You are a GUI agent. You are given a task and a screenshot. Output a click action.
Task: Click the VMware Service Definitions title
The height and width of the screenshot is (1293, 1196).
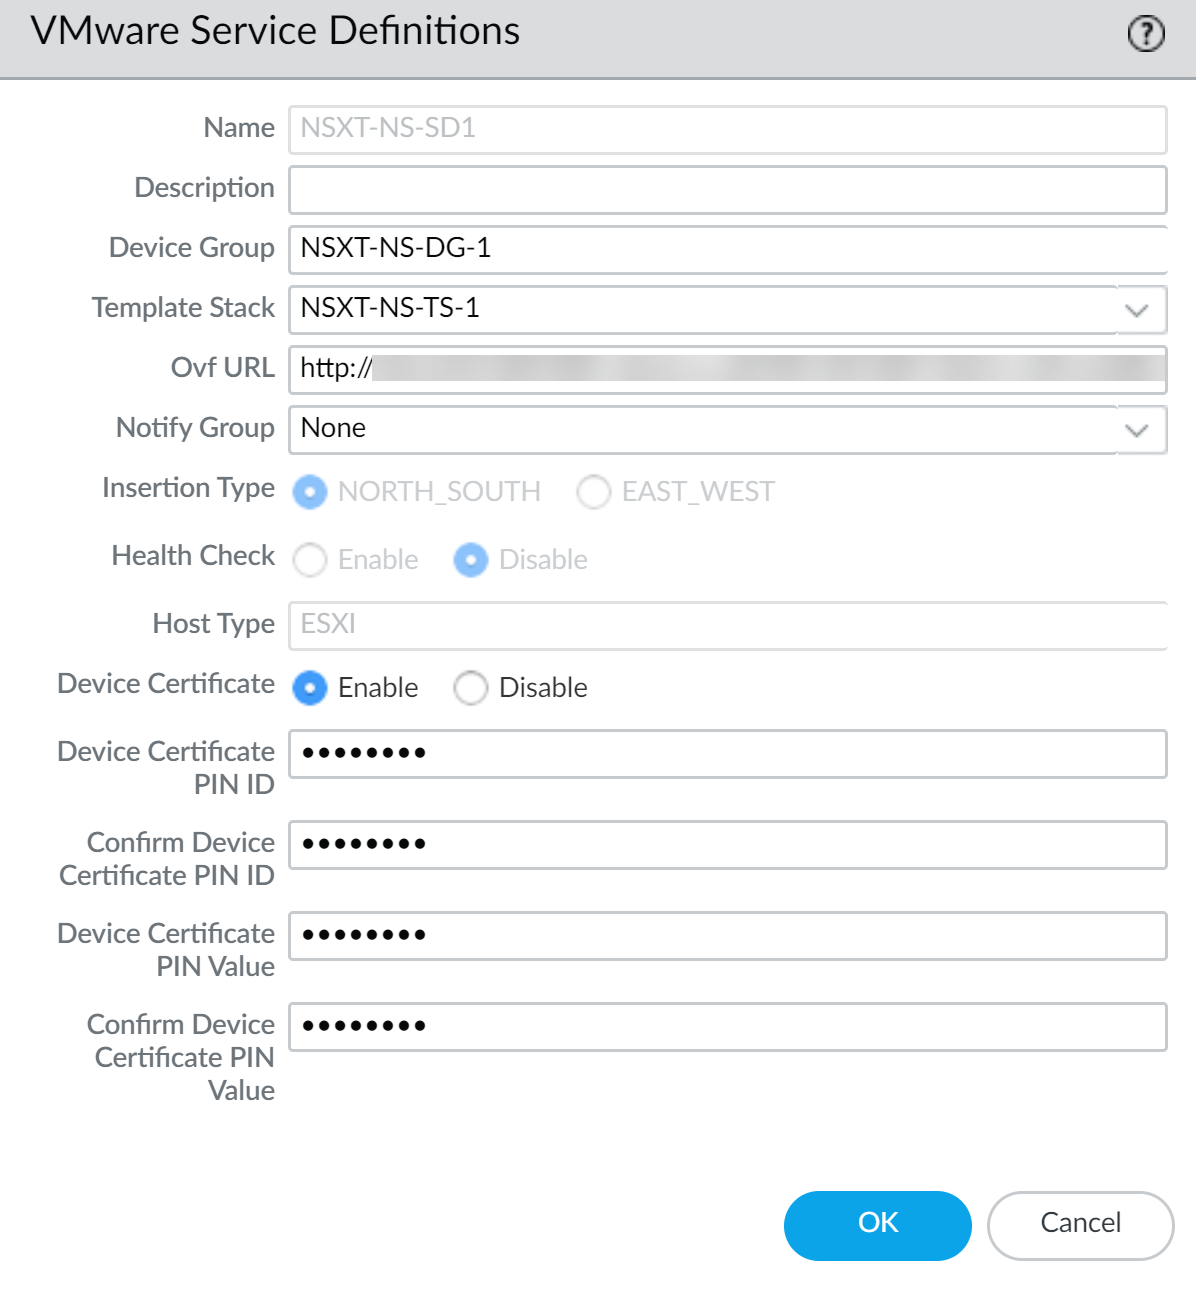[x=275, y=32]
